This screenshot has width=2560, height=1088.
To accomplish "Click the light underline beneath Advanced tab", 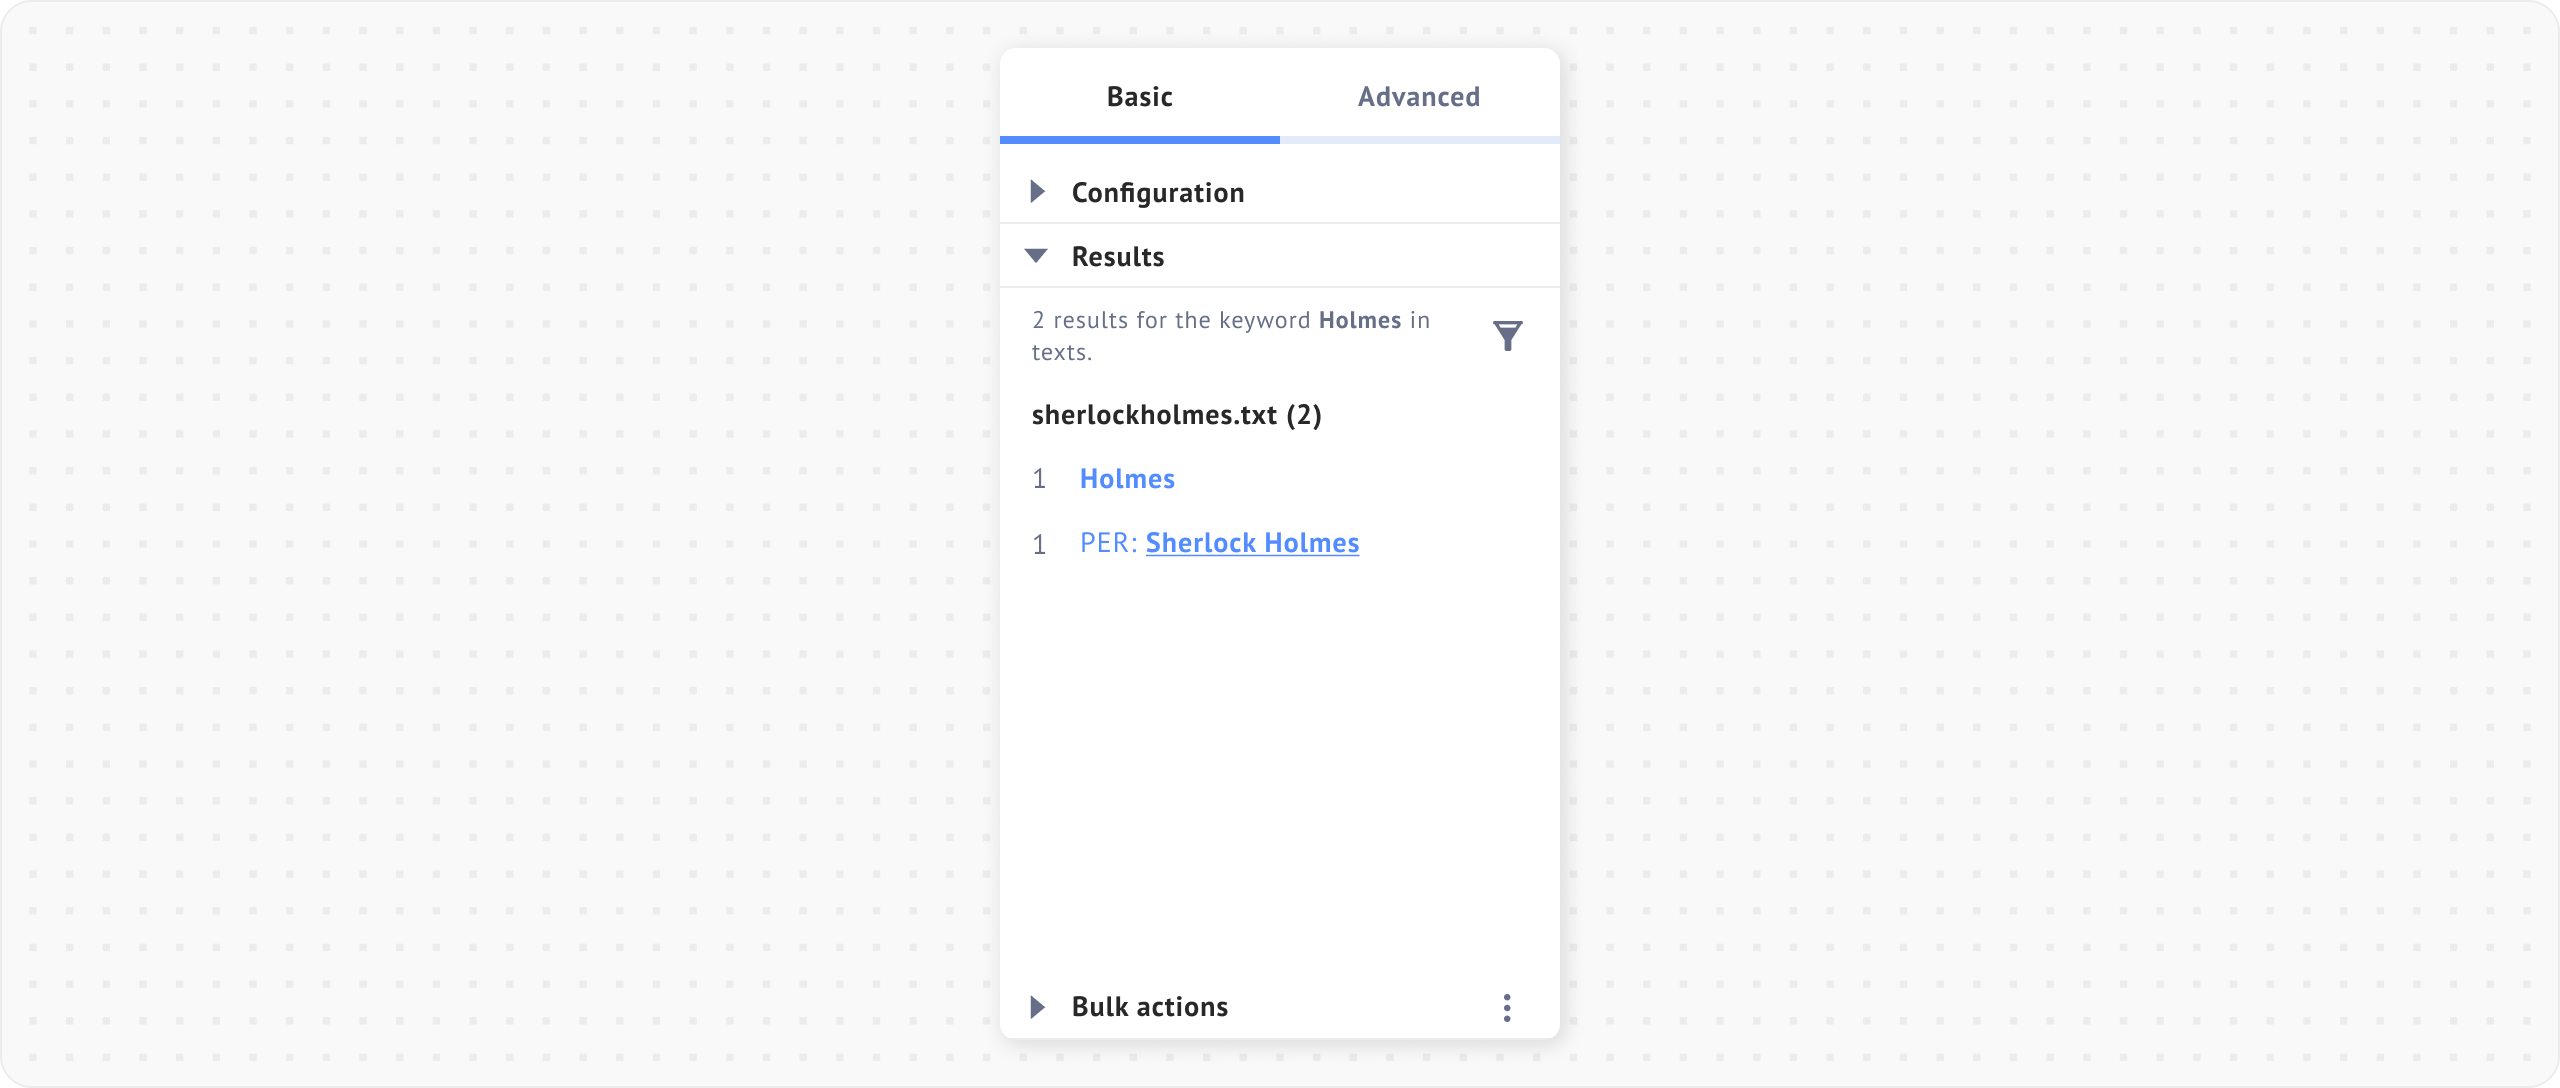I will (1419, 140).
